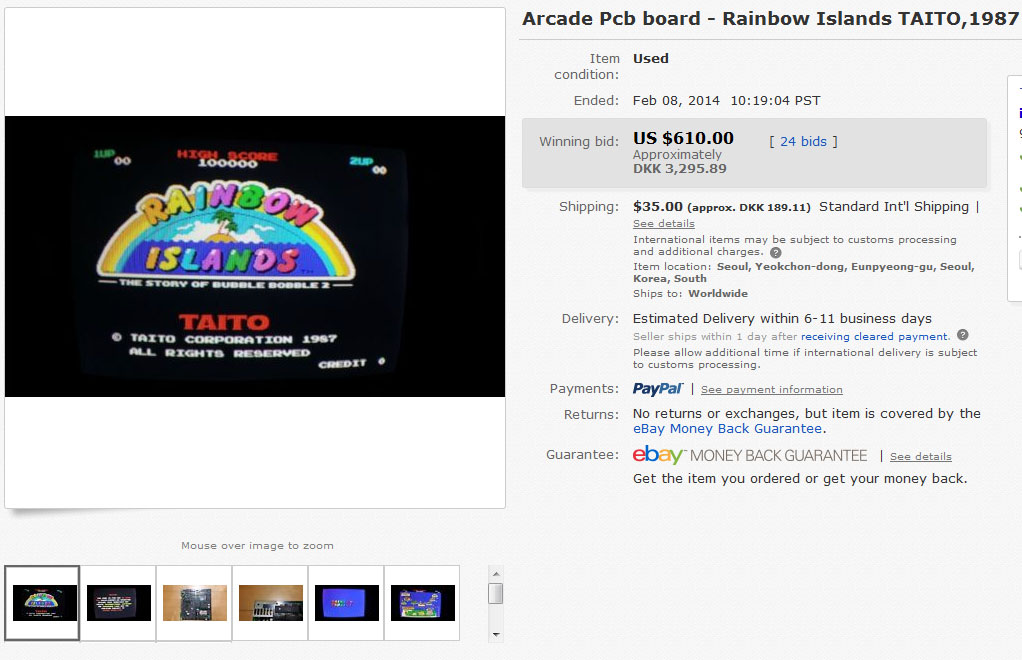Viewport: 1022px width, 660px height.
Task: Click the PayPal logo in Payments row
Action: click(658, 389)
